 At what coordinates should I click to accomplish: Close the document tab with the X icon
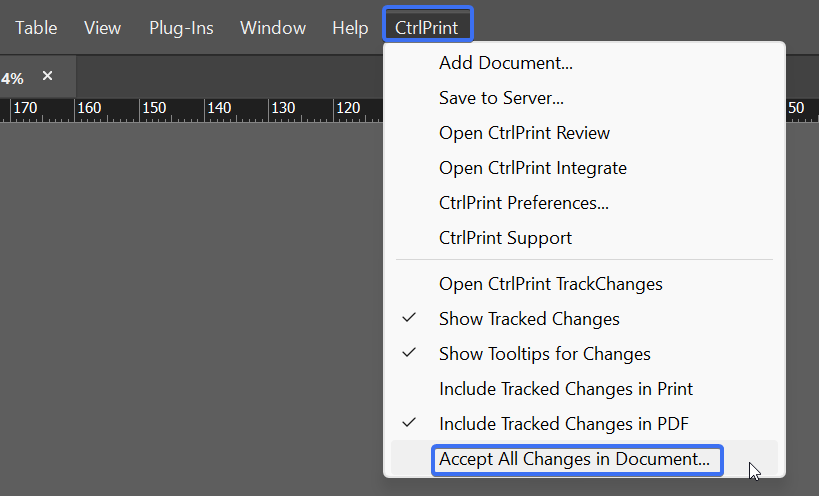[48, 76]
